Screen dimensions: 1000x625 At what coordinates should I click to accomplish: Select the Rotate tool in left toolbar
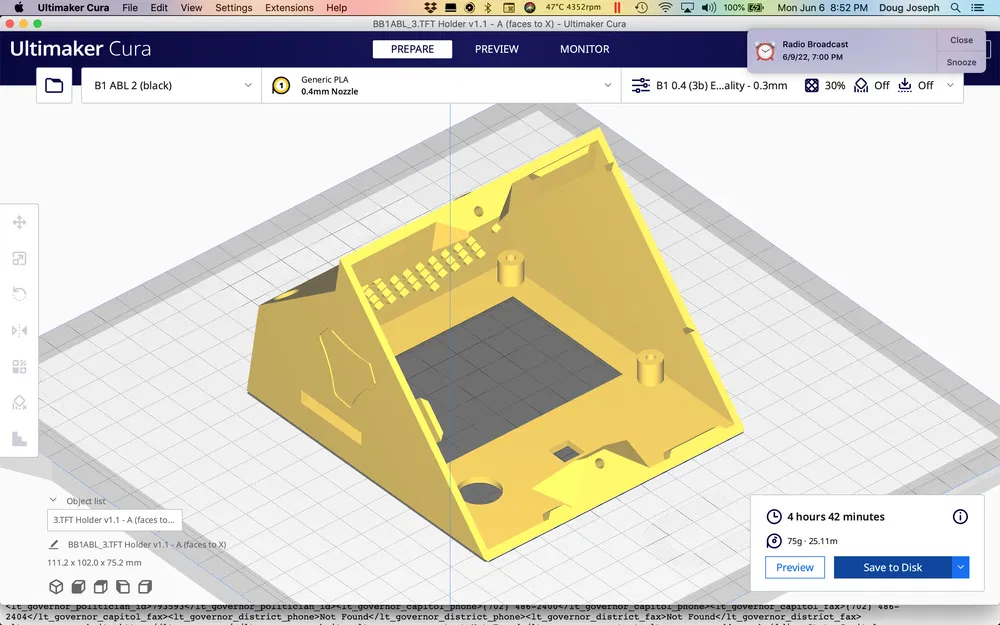coord(19,294)
